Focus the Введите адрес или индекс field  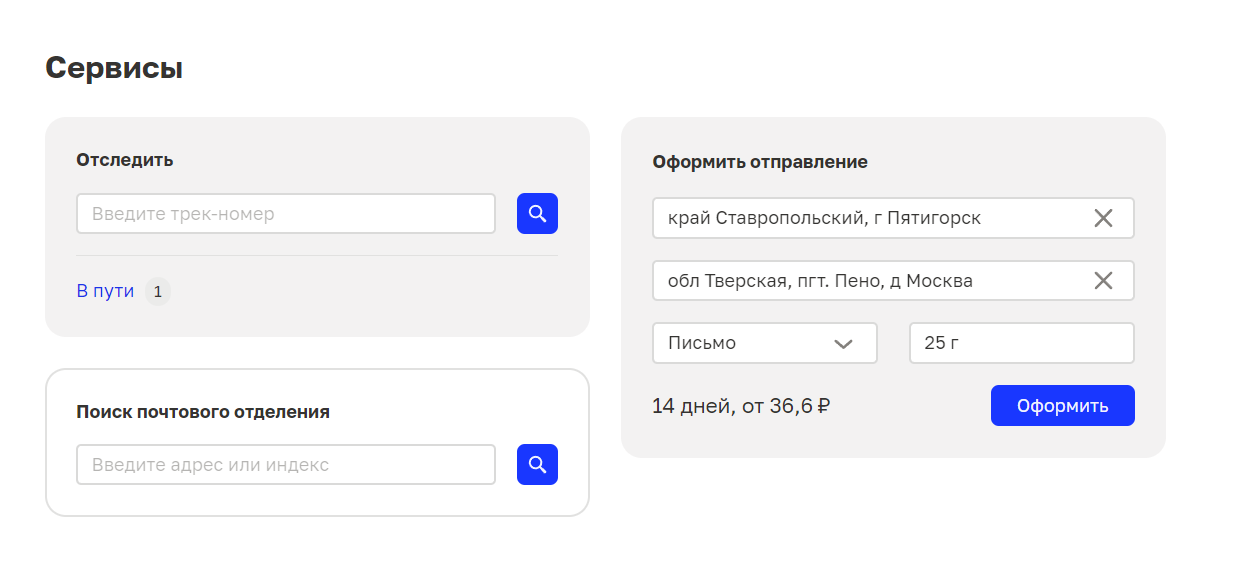point(285,465)
